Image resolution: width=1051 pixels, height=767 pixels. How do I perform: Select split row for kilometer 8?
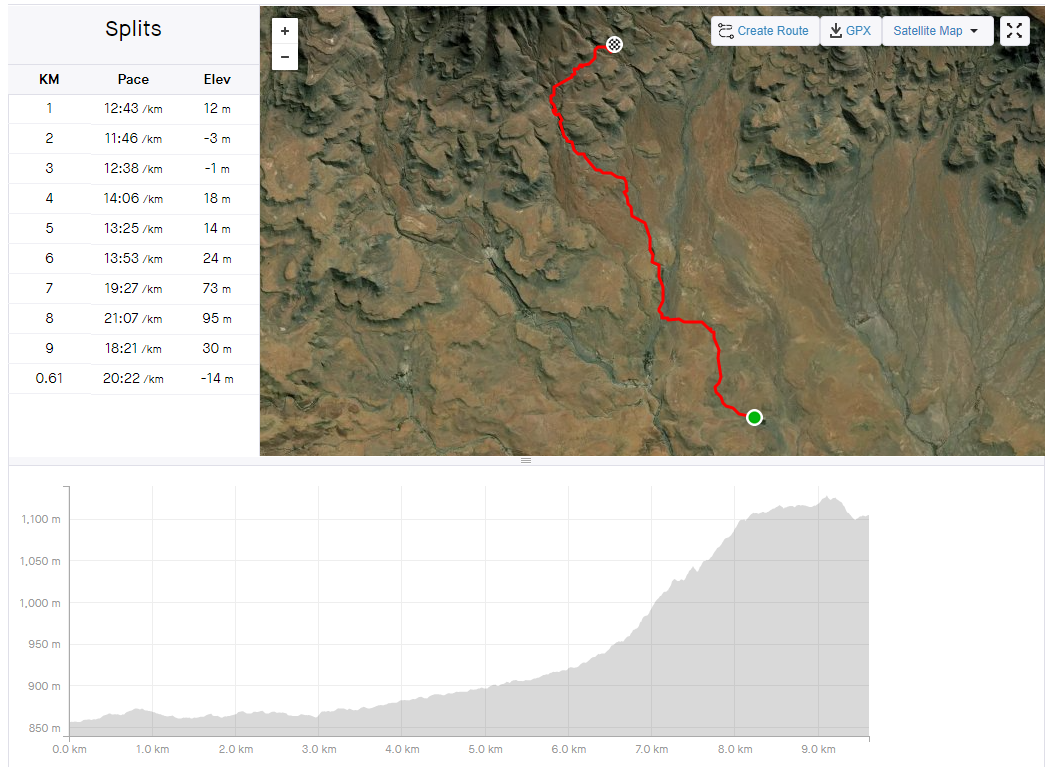pos(133,319)
